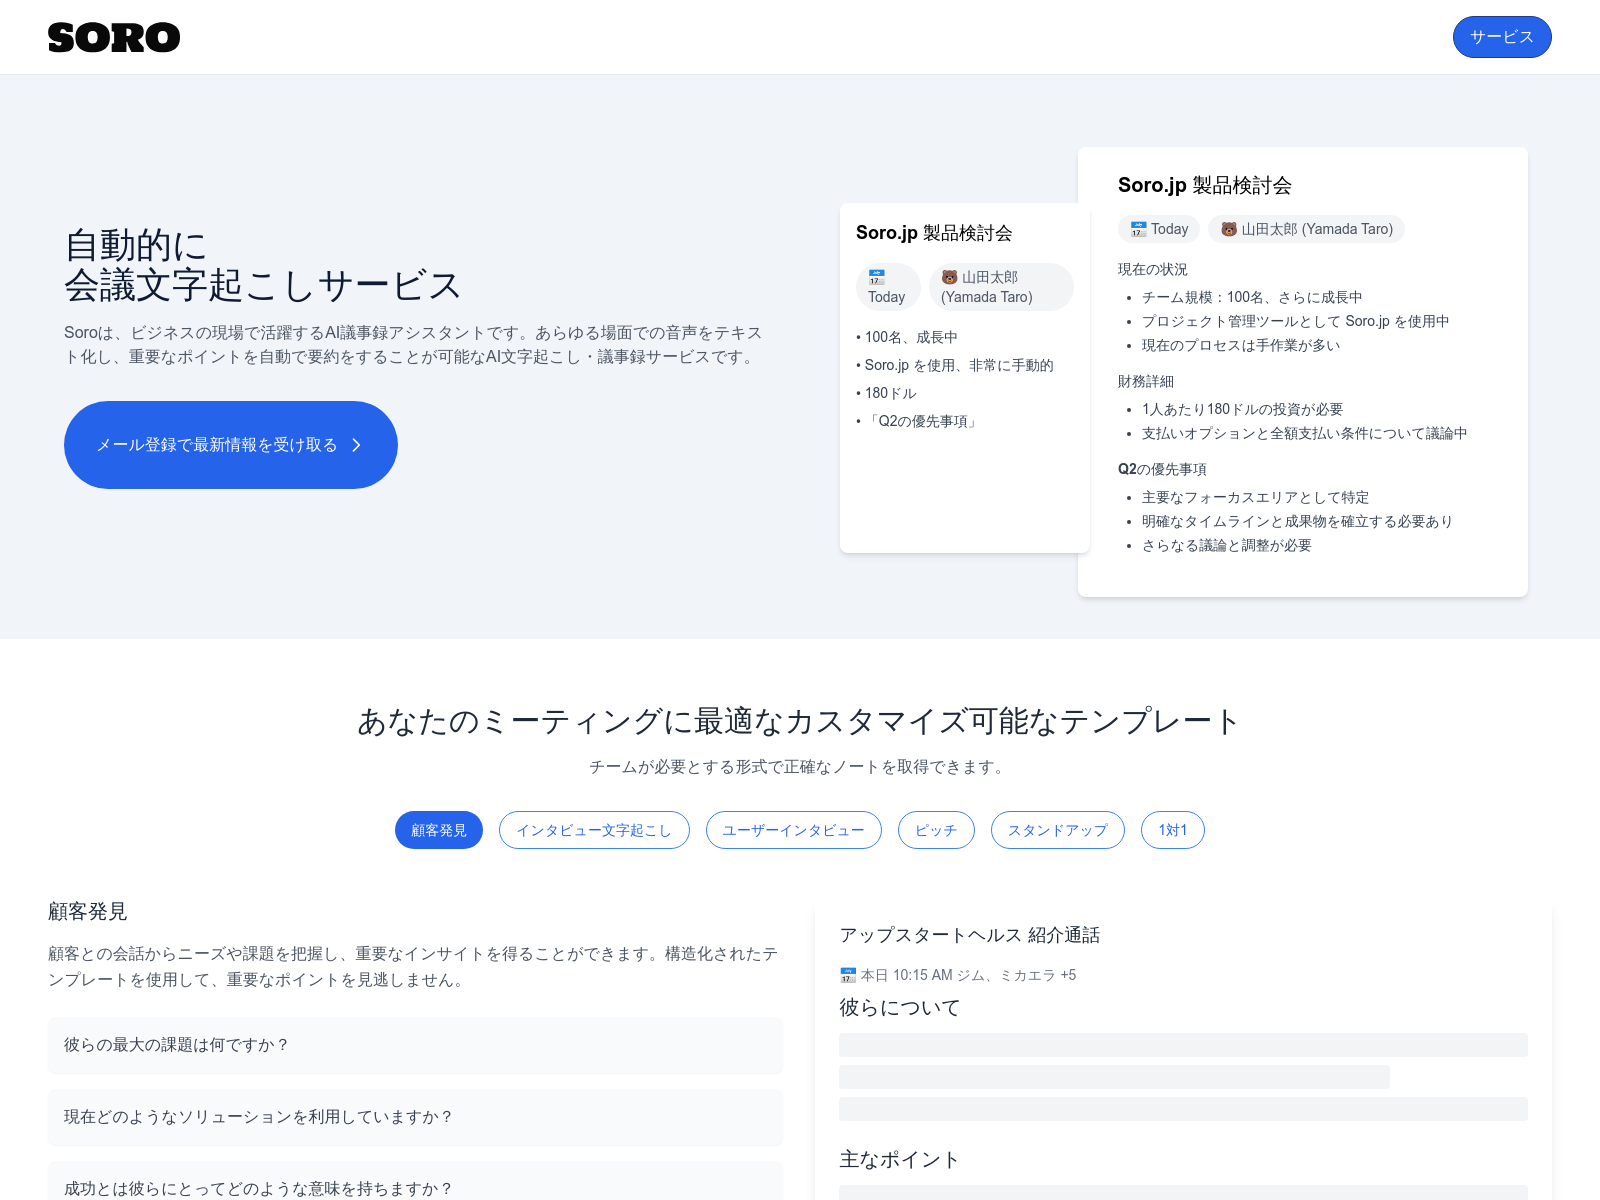
Task: Select the 顧客発見 template pill
Action: [438, 829]
